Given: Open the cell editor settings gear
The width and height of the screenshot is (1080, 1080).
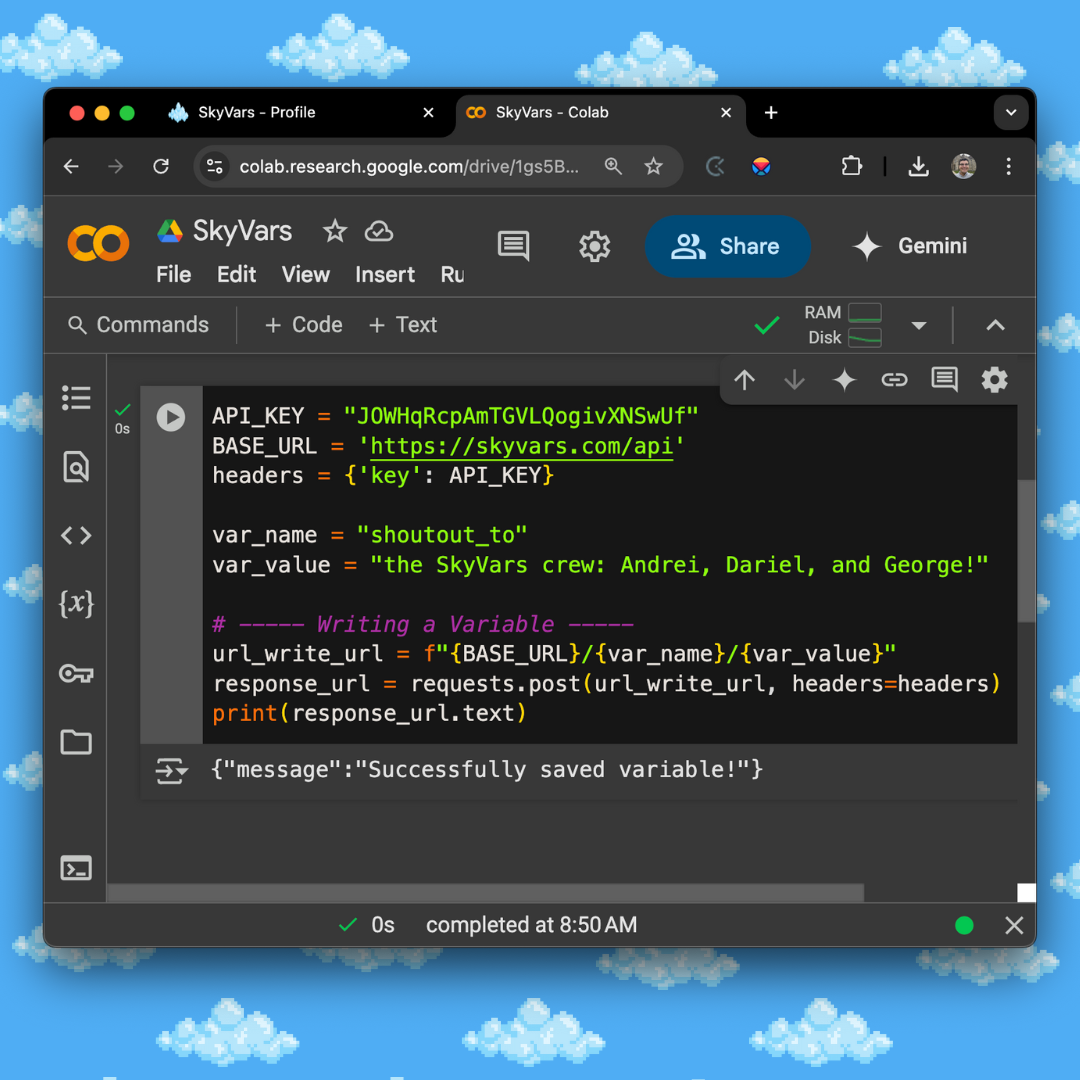Looking at the screenshot, I should point(994,380).
